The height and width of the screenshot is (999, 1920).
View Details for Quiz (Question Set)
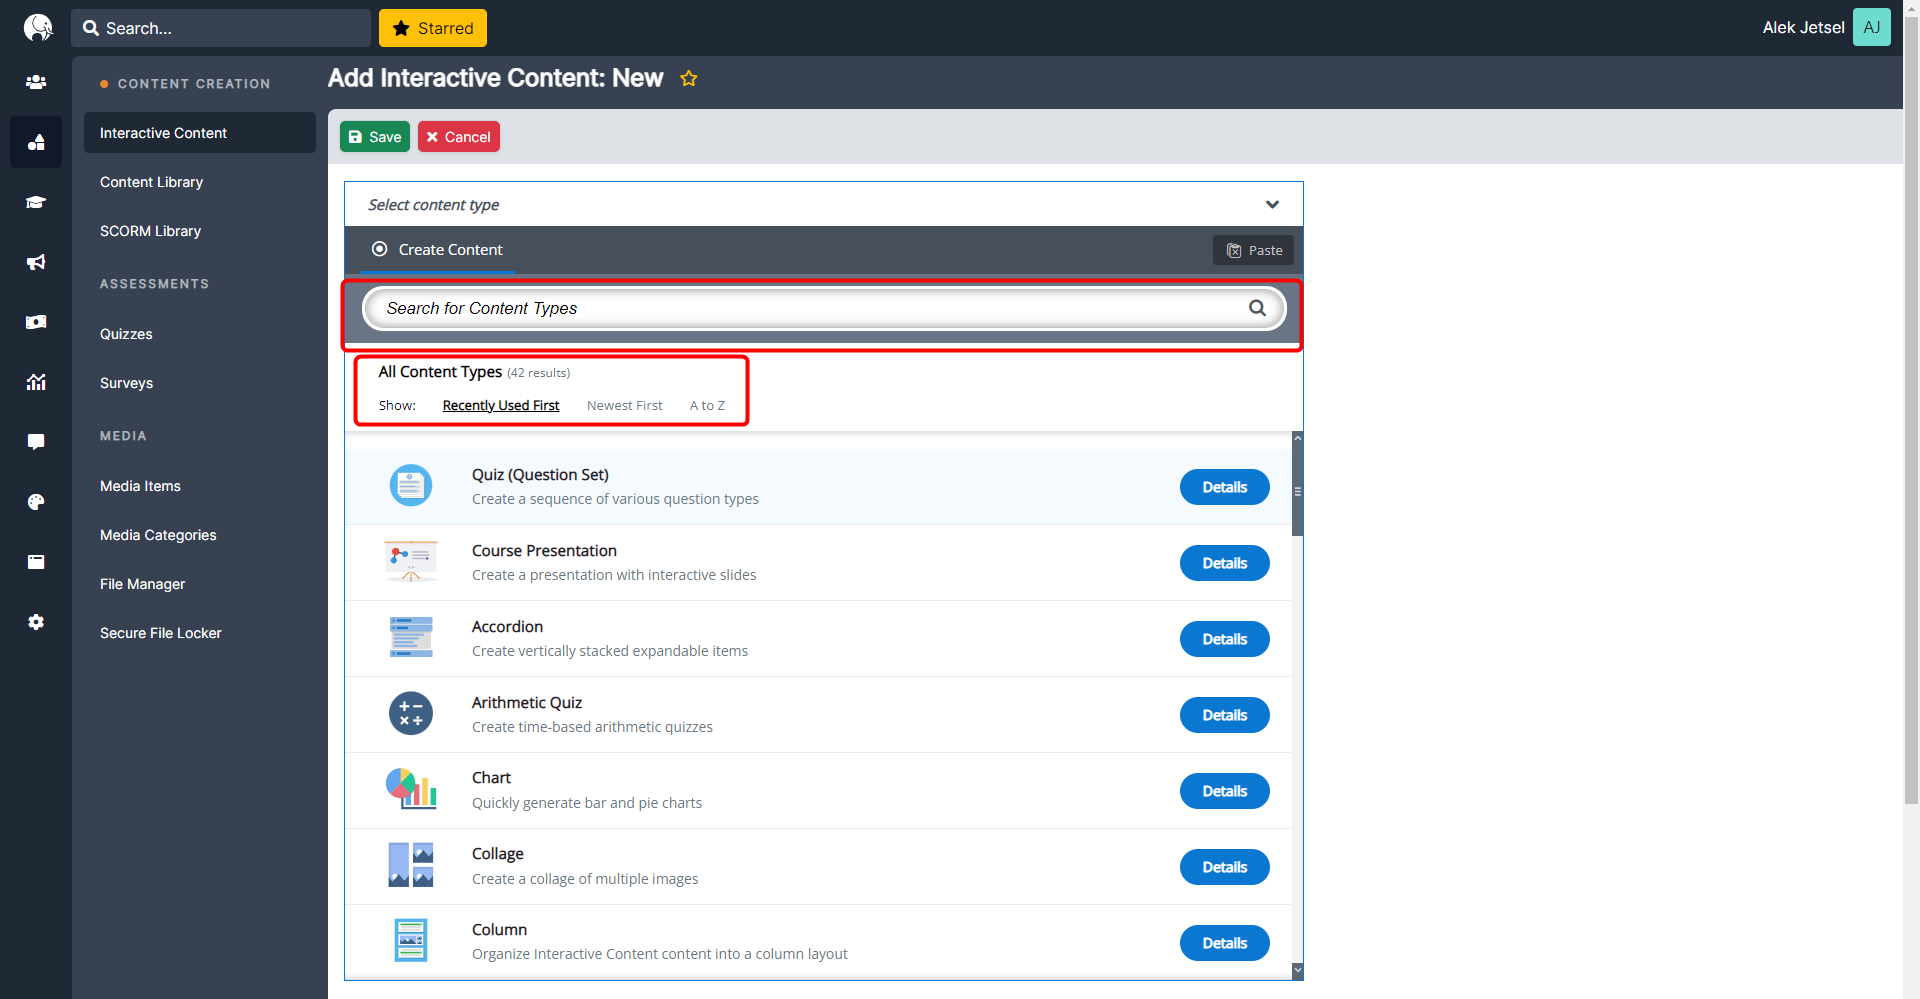1224,487
